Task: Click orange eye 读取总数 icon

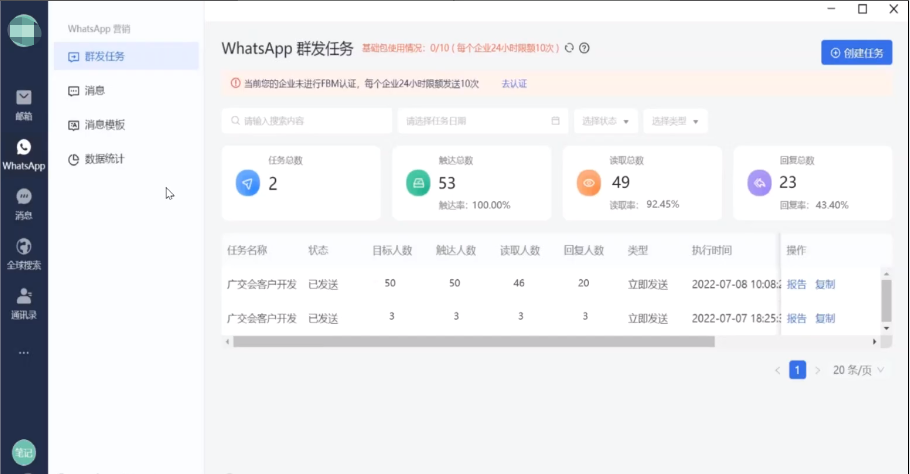Action: point(588,183)
